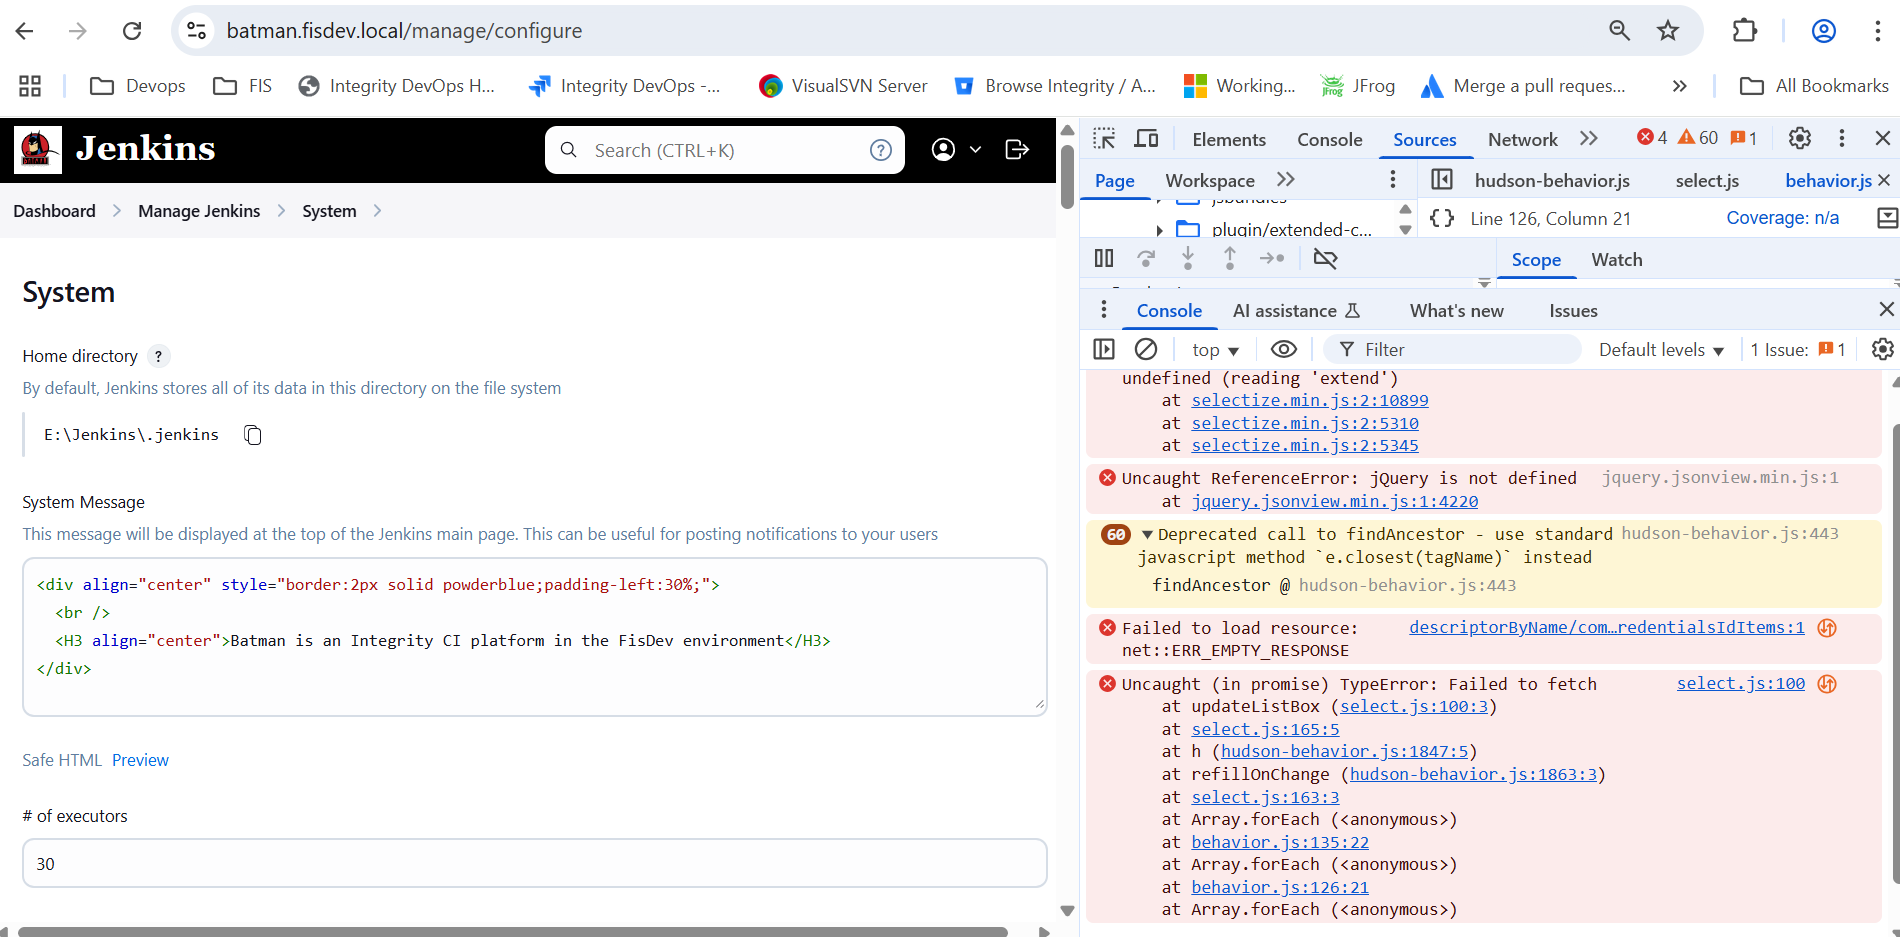Image resolution: width=1900 pixels, height=937 pixels.
Task: Open the apps grid in bookmarks bar
Action: coord(30,86)
